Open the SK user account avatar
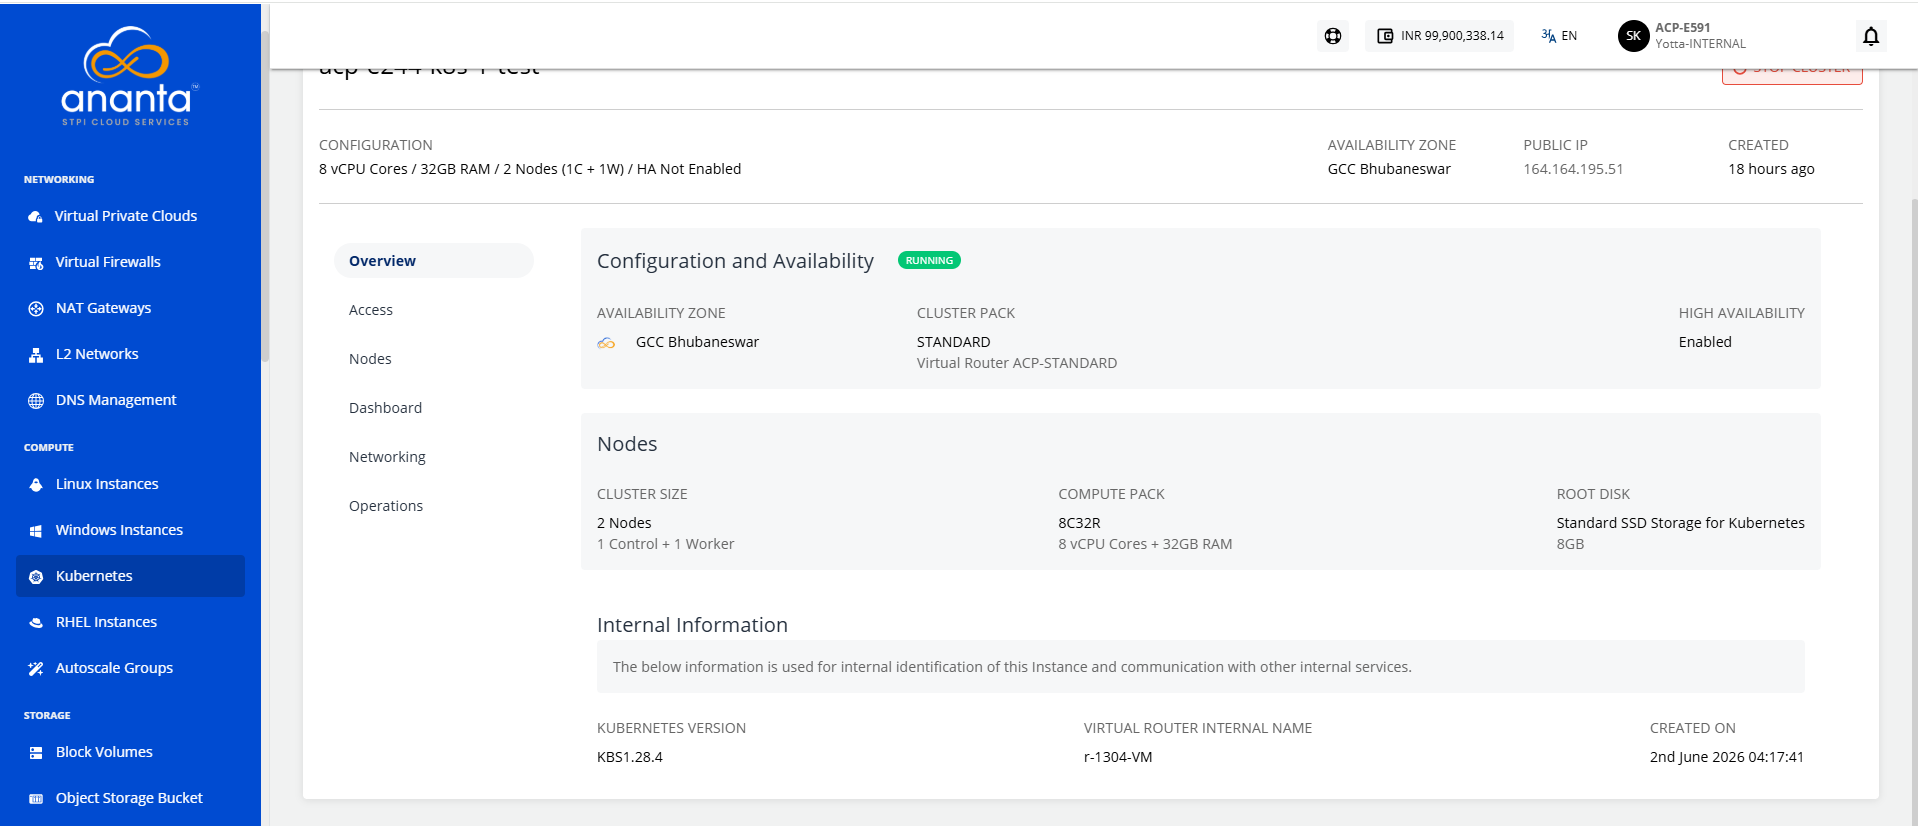Viewport: 1918px width, 826px height. 1633,36
